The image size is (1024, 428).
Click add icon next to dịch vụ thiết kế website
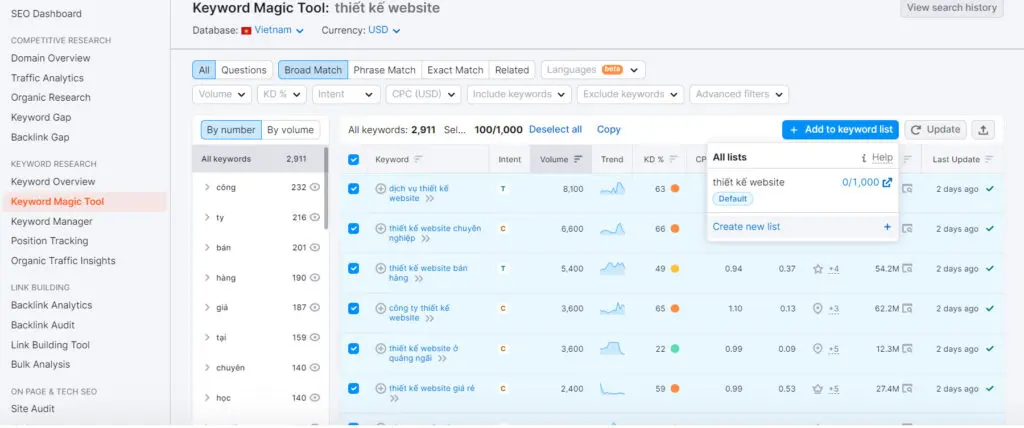[x=380, y=188]
